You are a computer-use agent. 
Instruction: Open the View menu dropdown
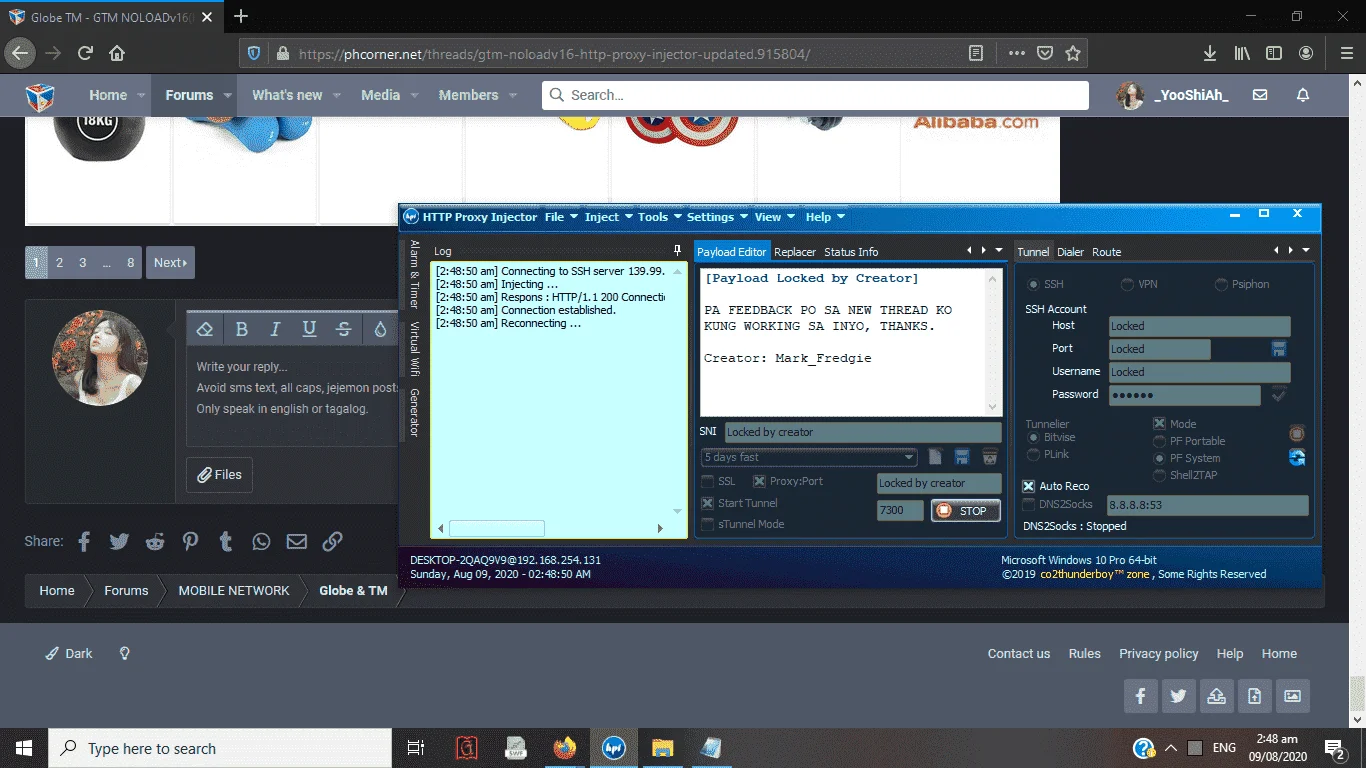pos(775,217)
